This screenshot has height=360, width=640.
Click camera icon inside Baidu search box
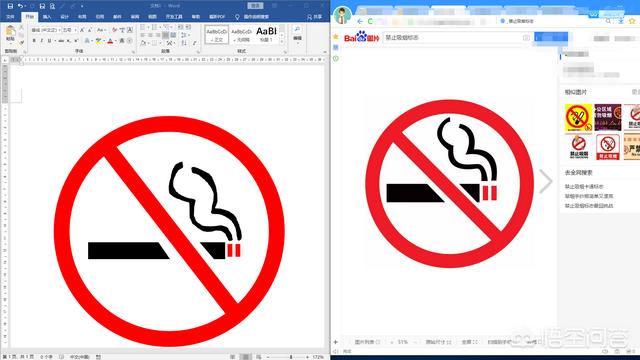(x=526, y=38)
